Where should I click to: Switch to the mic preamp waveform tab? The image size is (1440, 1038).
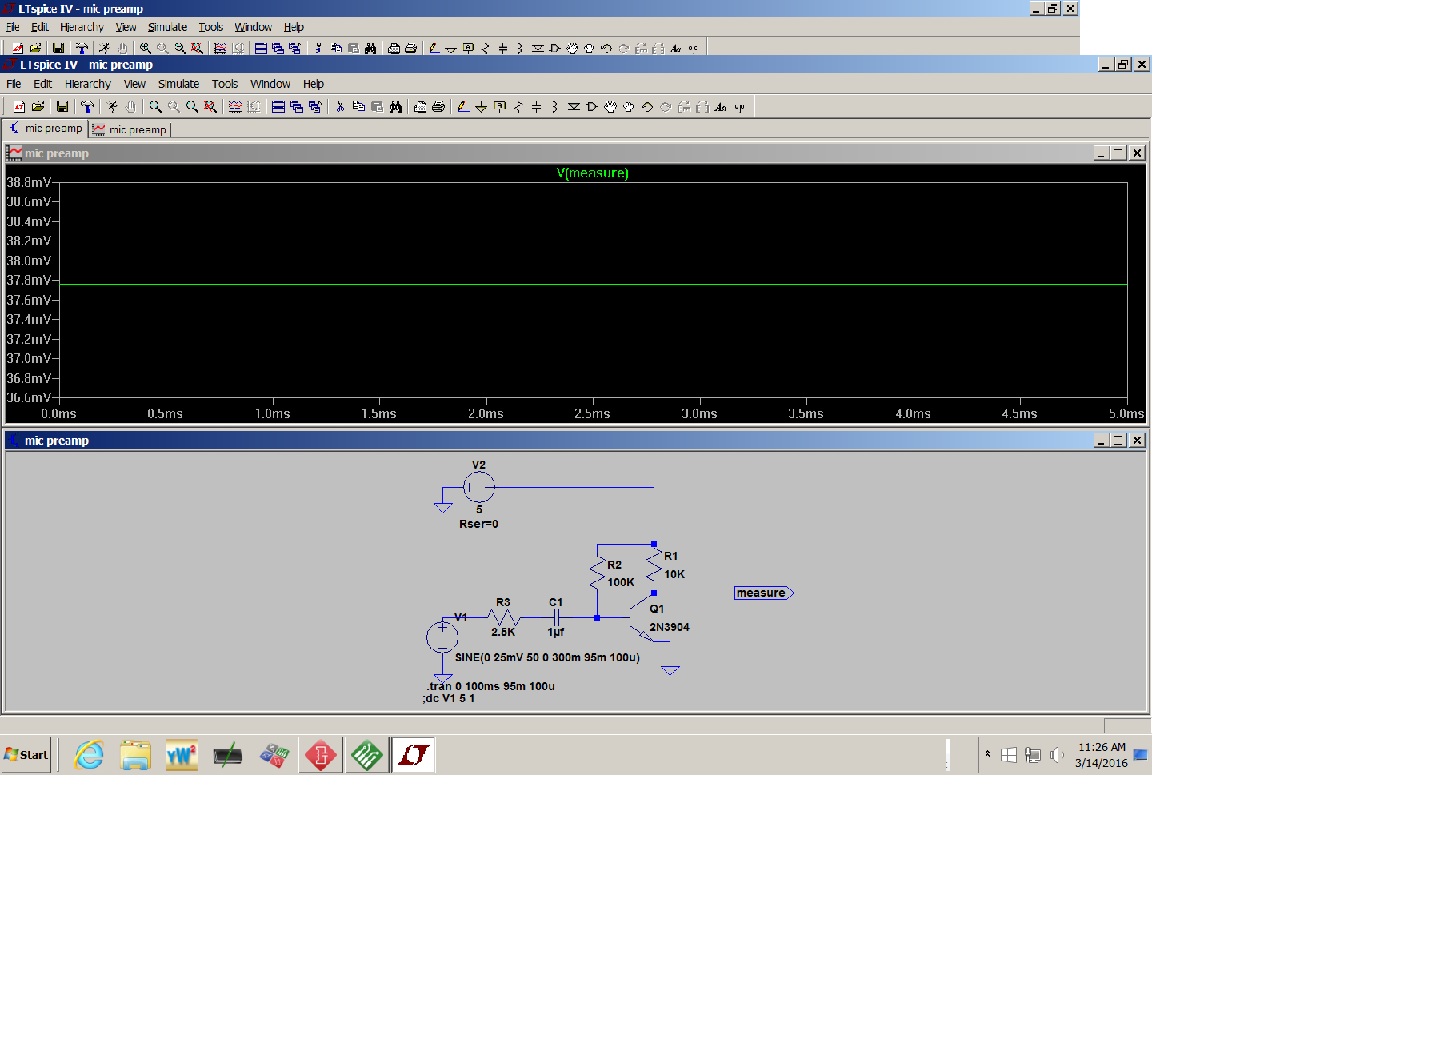130,129
